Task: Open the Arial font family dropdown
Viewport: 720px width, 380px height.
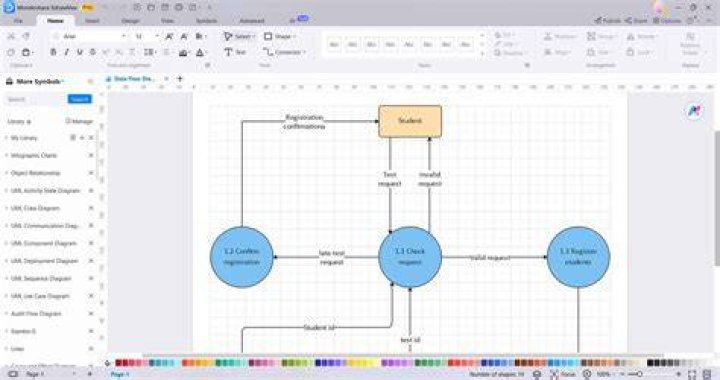Action: coord(89,36)
